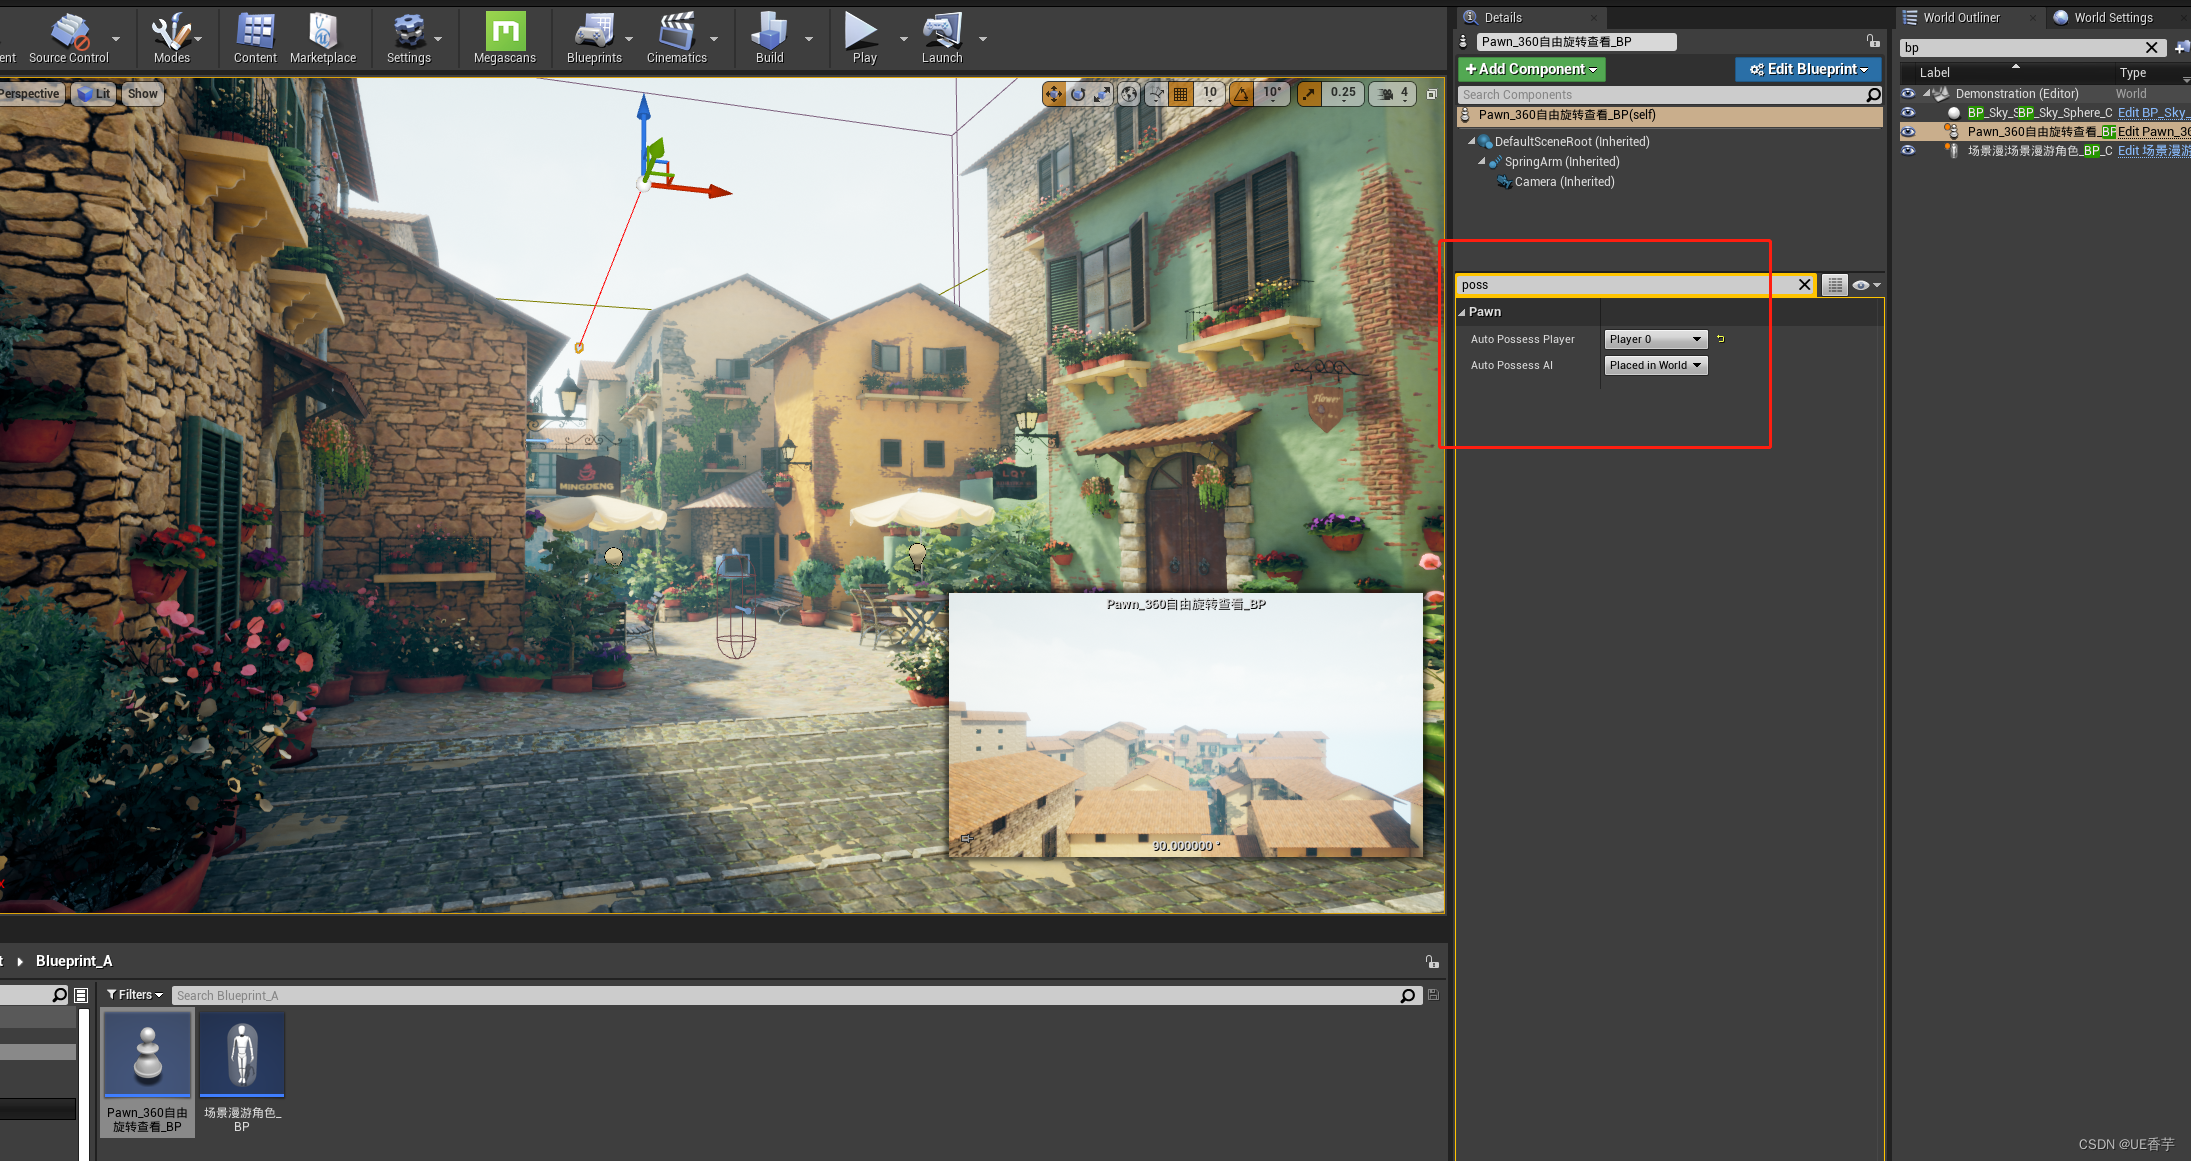
Task: Toggle rotation angle snapping
Action: [1241, 94]
